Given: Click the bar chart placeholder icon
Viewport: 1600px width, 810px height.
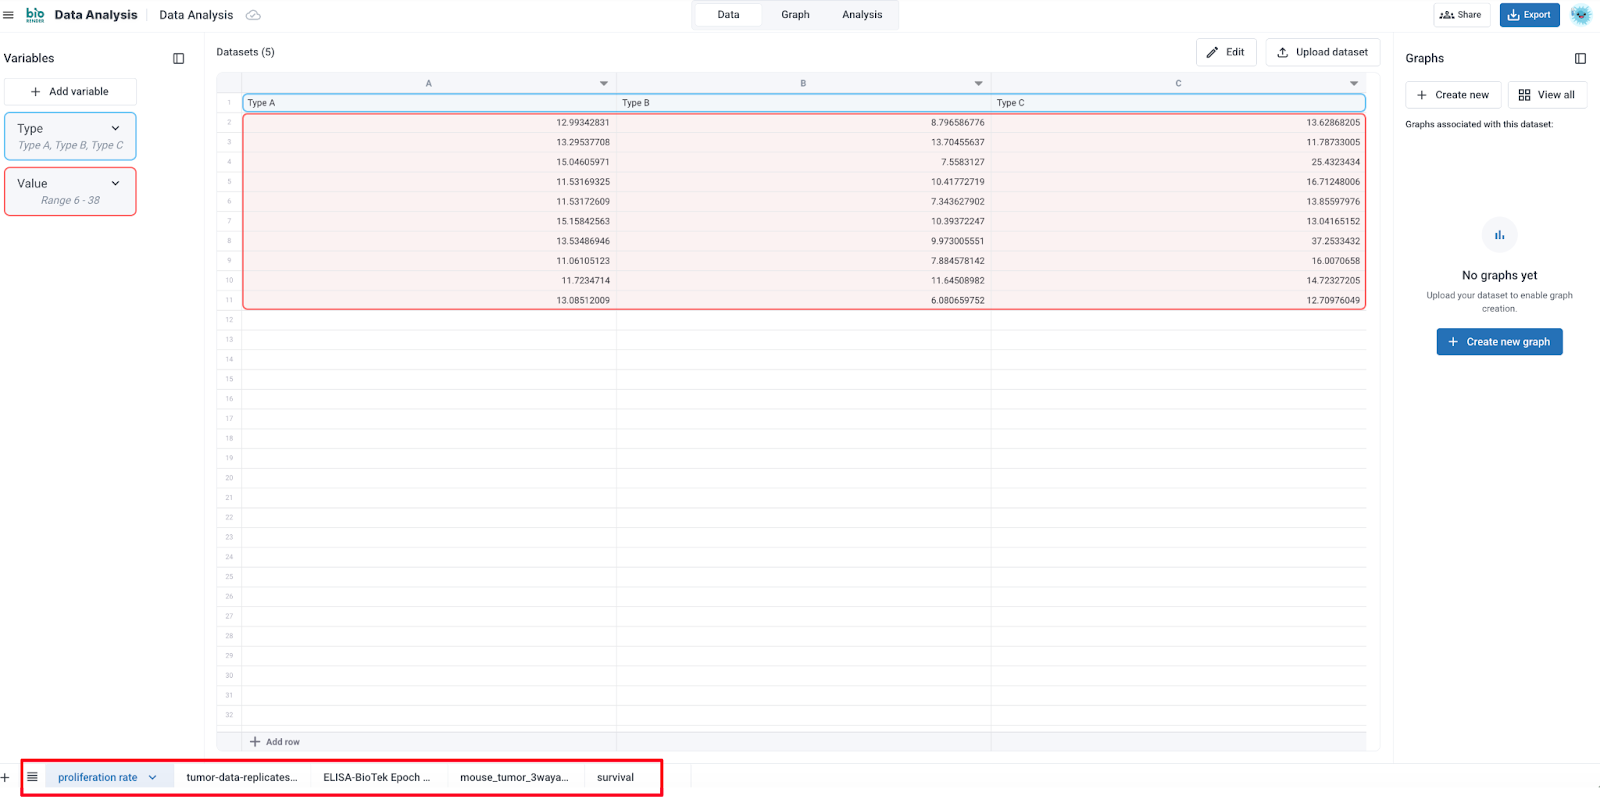Looking at the screenshot, I should point(1499,236).
